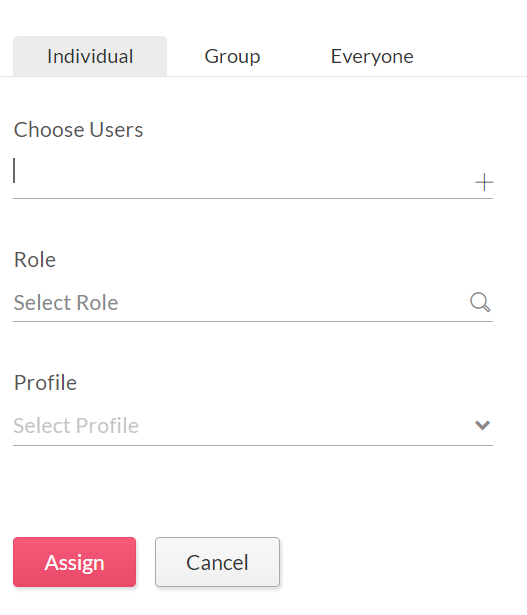
Task: Switch to the Group tab
Action: [x=232, y=56]
